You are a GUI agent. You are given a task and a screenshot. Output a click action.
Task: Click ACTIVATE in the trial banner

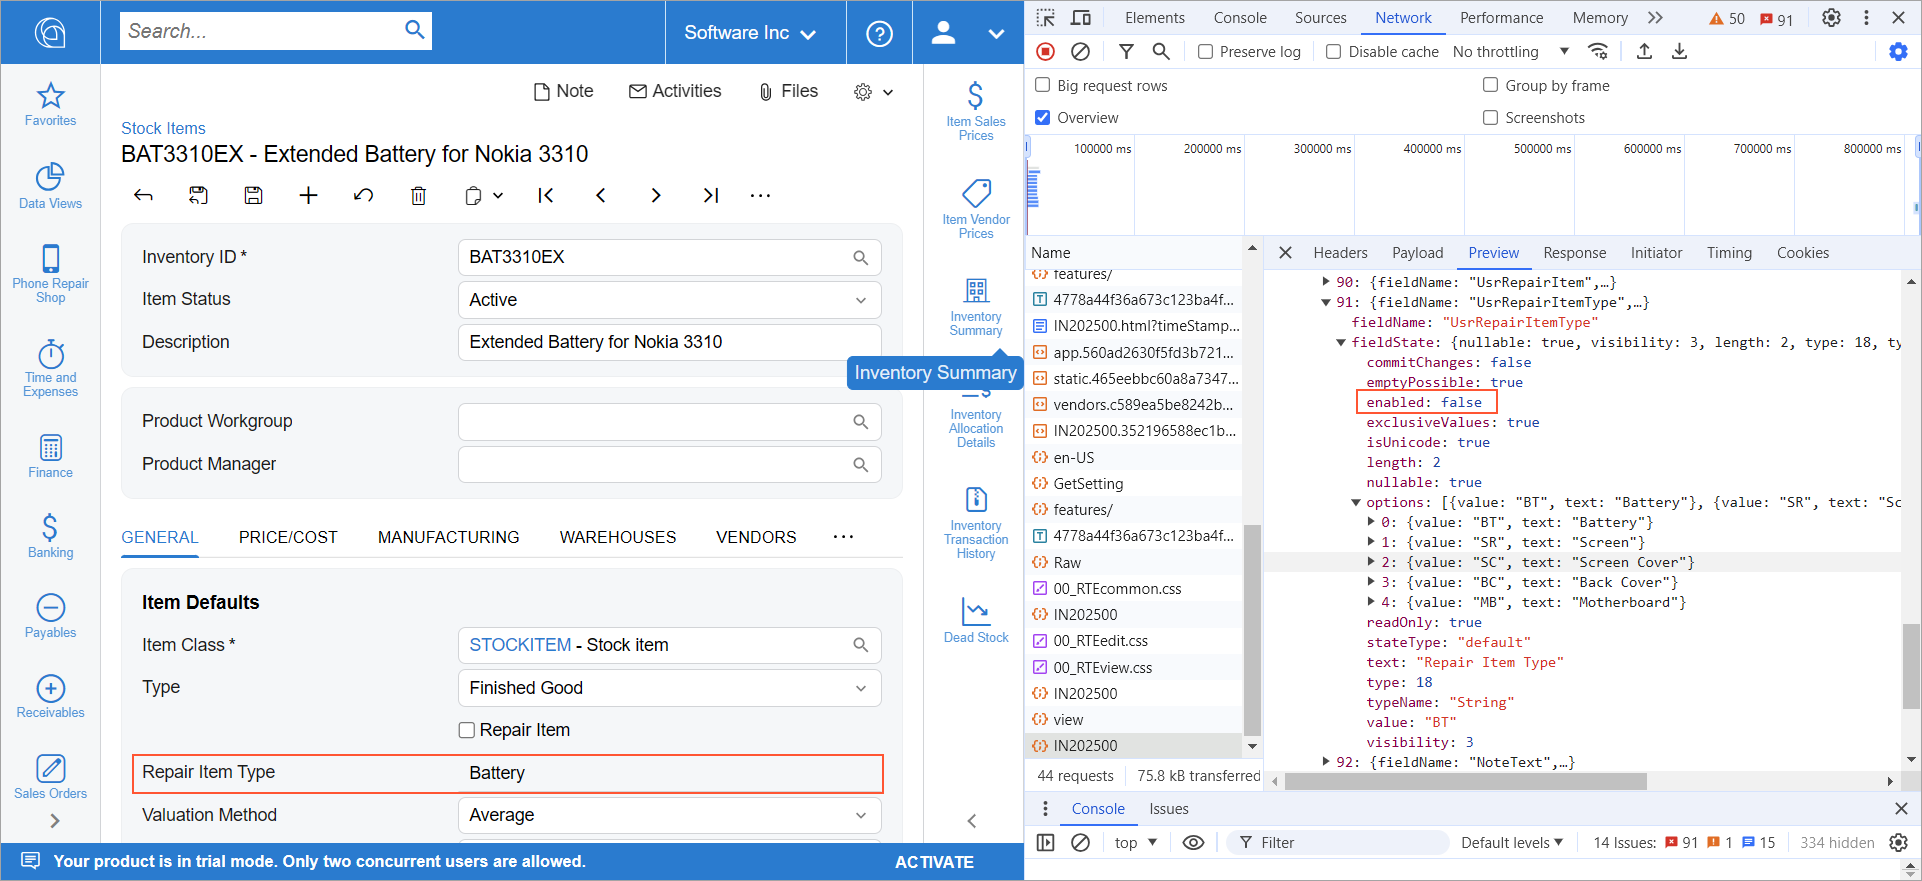(933, 862)
